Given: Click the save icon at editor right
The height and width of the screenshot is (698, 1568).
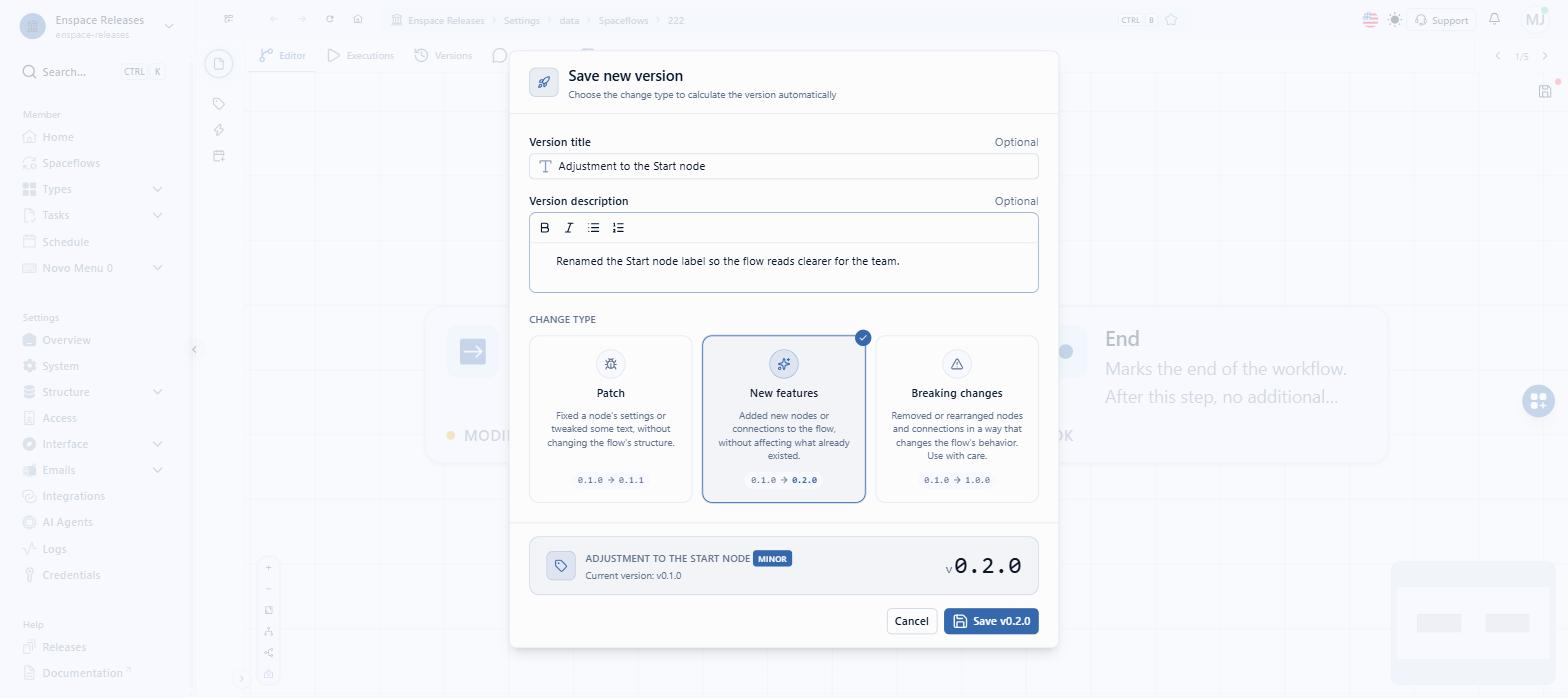Looking at the screenshot, I should pos(1545,91).
